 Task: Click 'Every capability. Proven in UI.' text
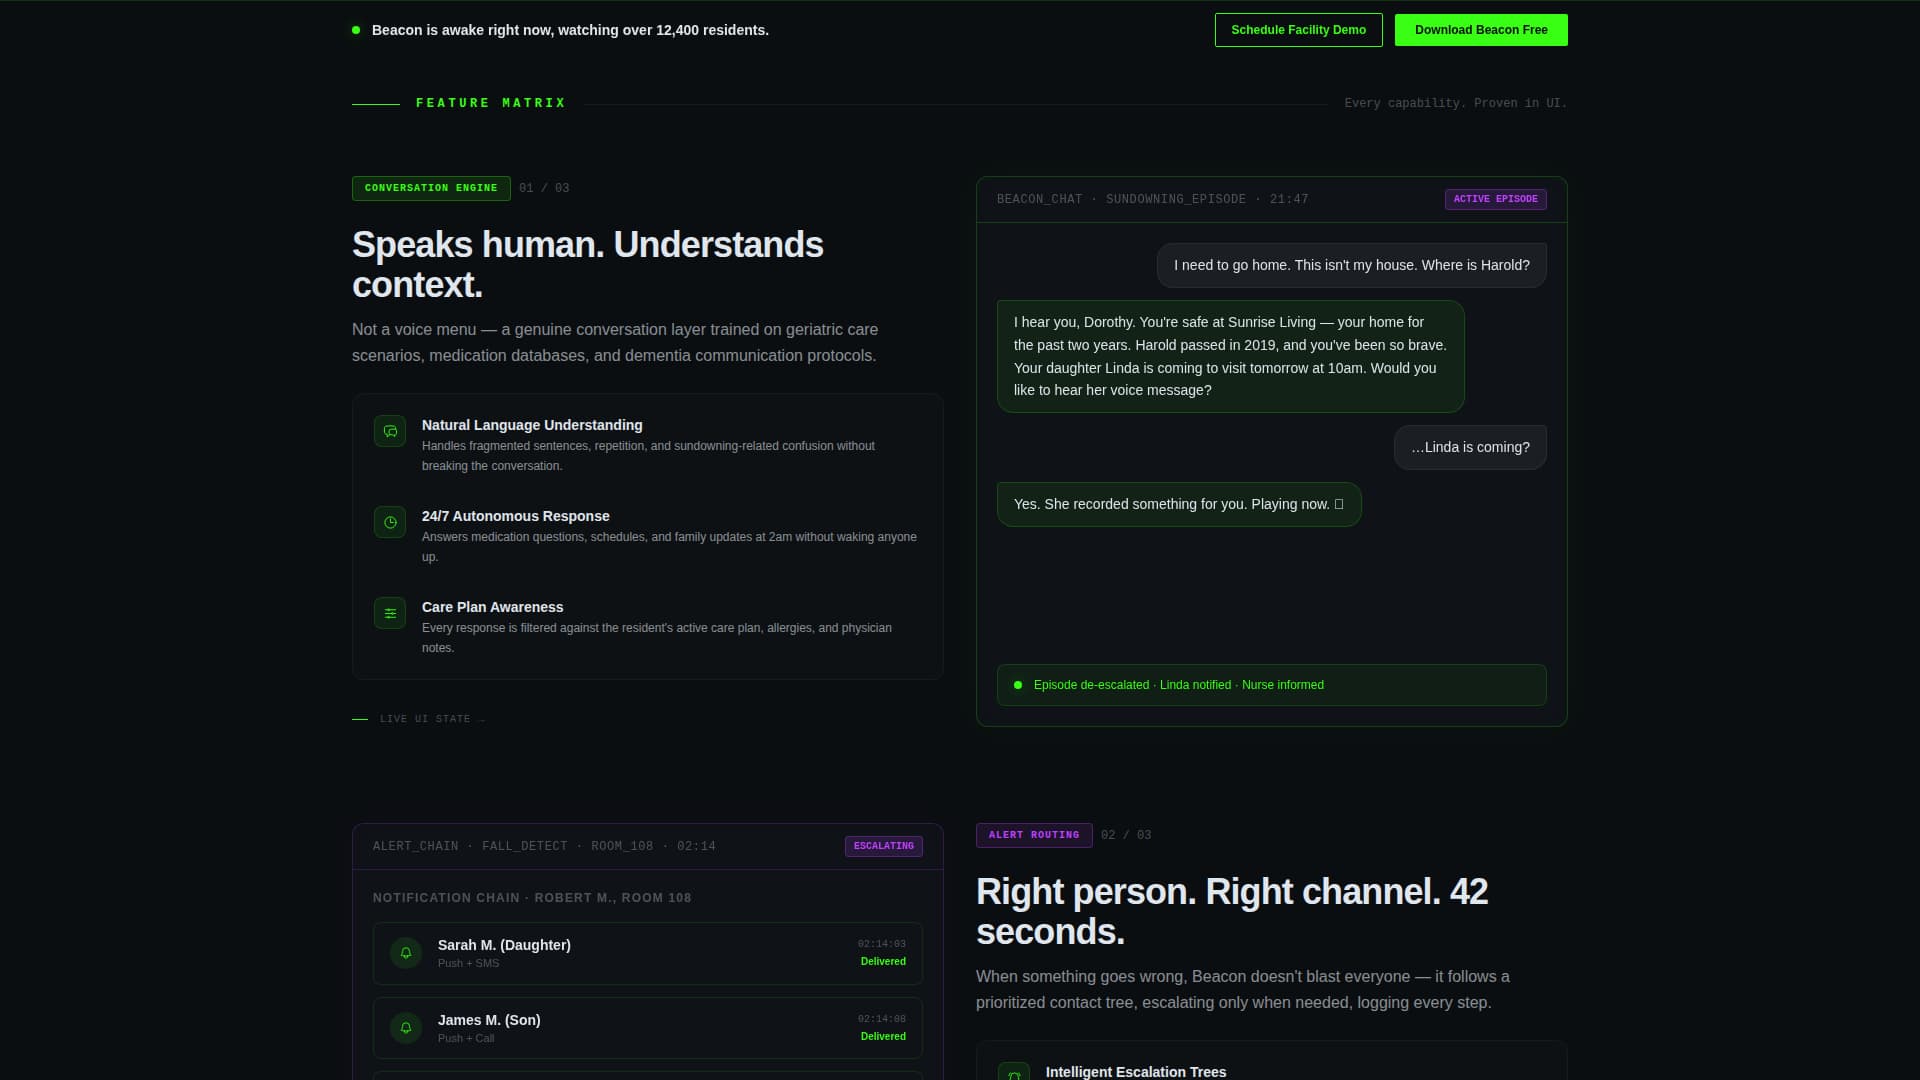1456,103
